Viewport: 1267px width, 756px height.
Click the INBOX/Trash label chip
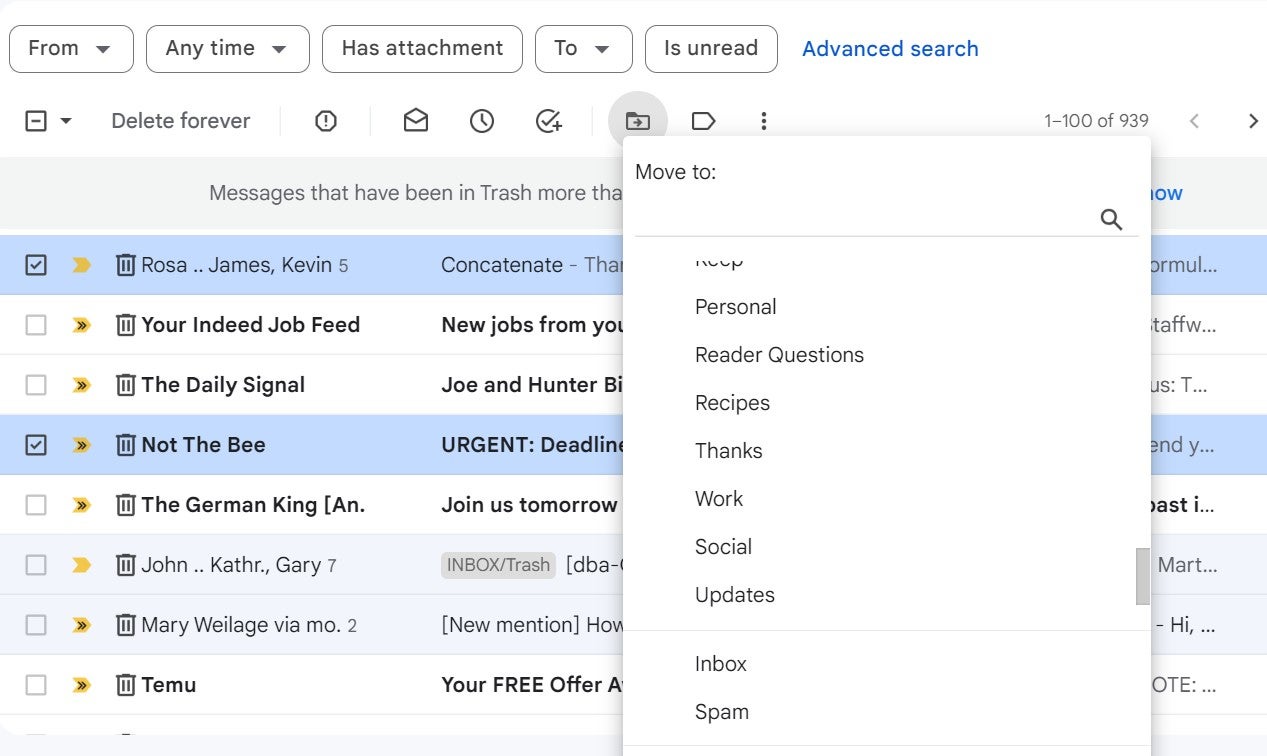pos(498,565)
